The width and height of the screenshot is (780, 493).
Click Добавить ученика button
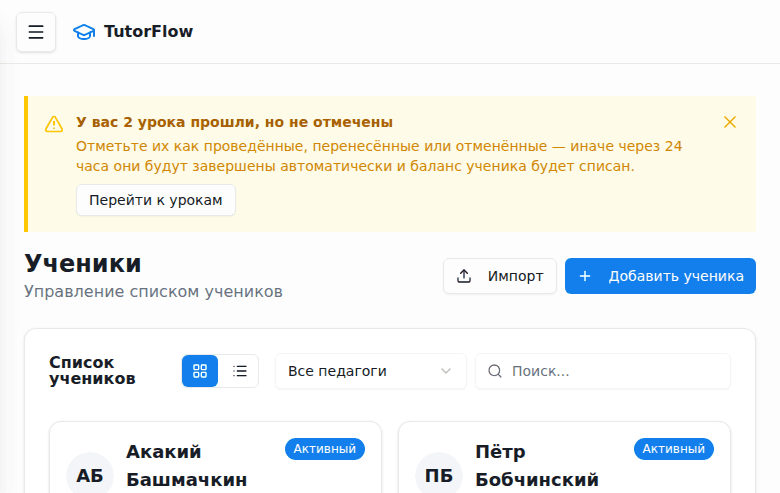pyautogui.click(x=660, y=276)
